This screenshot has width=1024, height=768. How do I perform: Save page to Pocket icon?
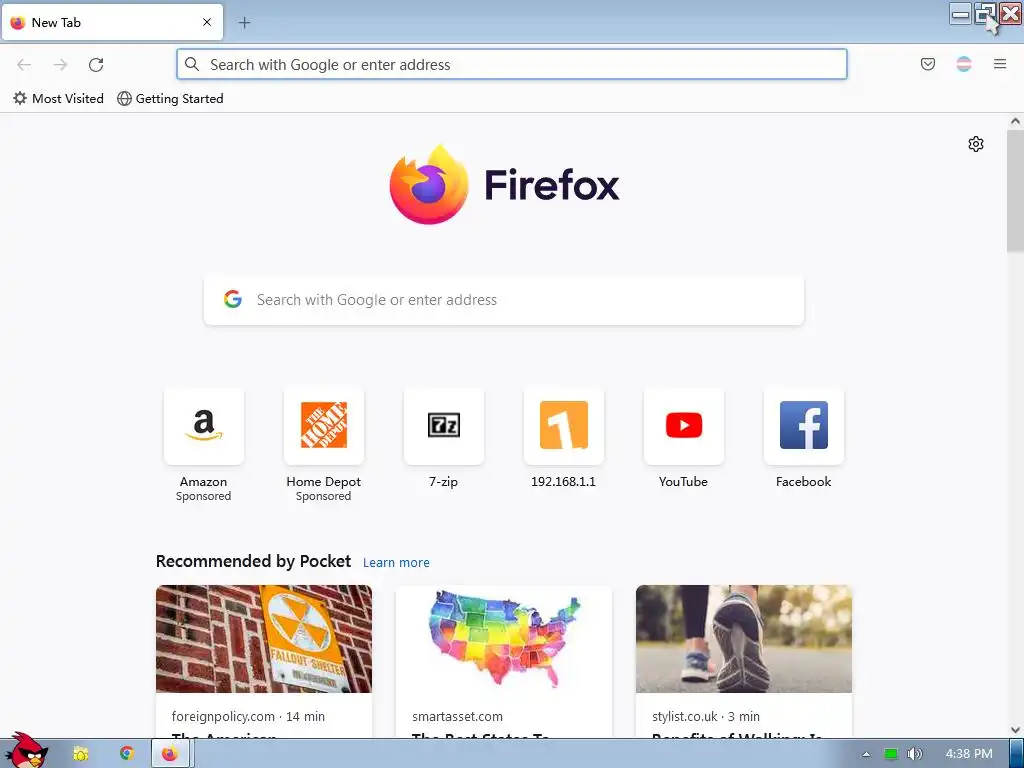927,64
